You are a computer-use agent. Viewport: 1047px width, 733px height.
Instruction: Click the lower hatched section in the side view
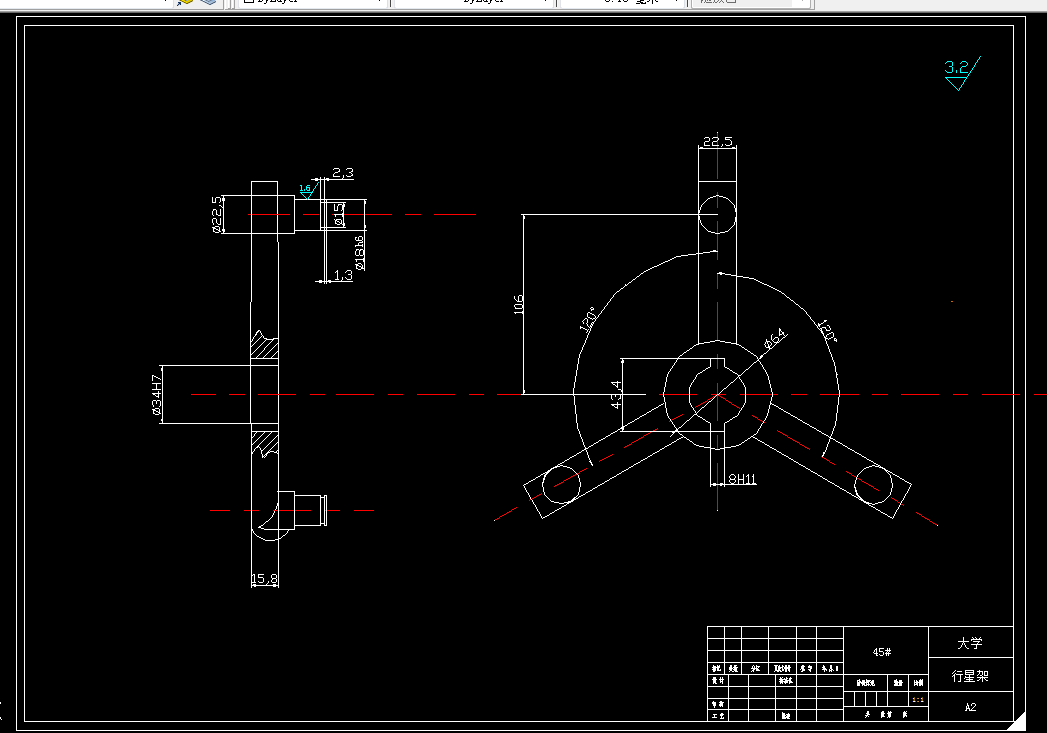click(264, 443)
